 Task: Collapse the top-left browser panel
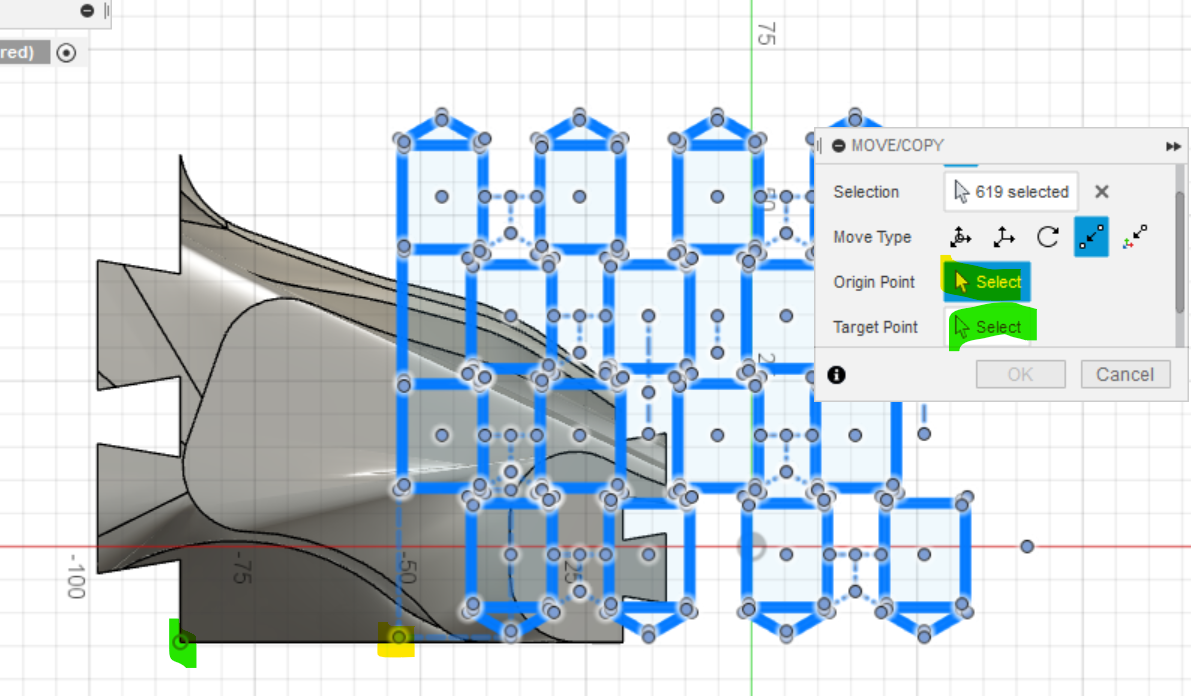[87, 11]
